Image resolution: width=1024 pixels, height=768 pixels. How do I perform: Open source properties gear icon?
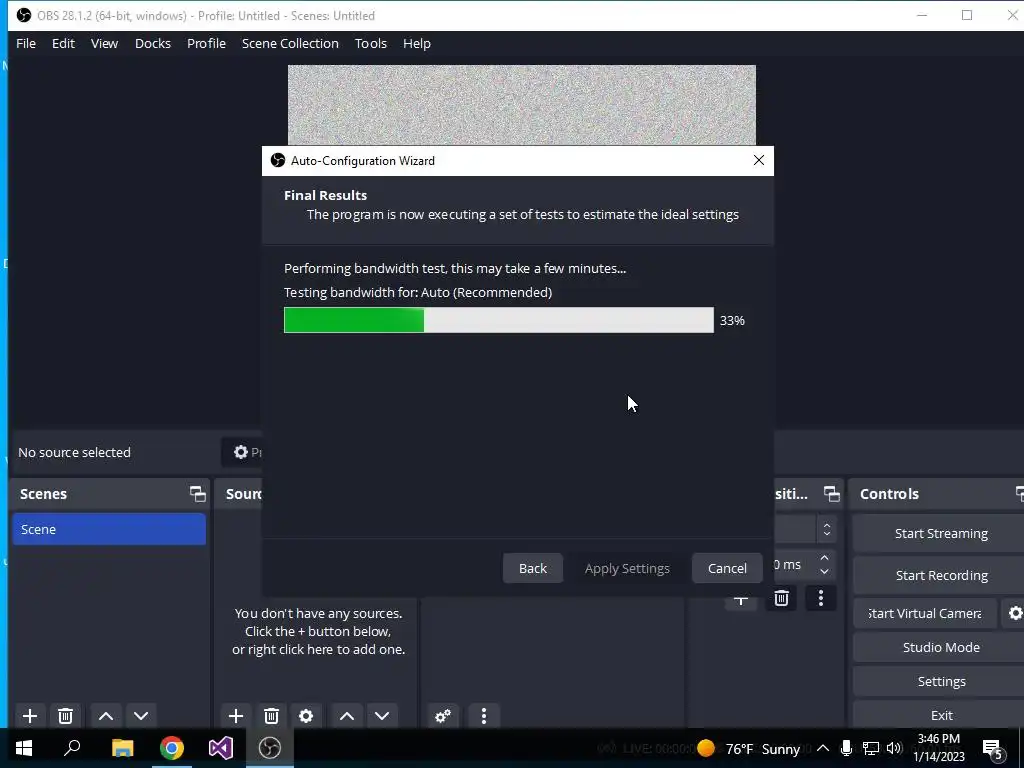point(306,716)
